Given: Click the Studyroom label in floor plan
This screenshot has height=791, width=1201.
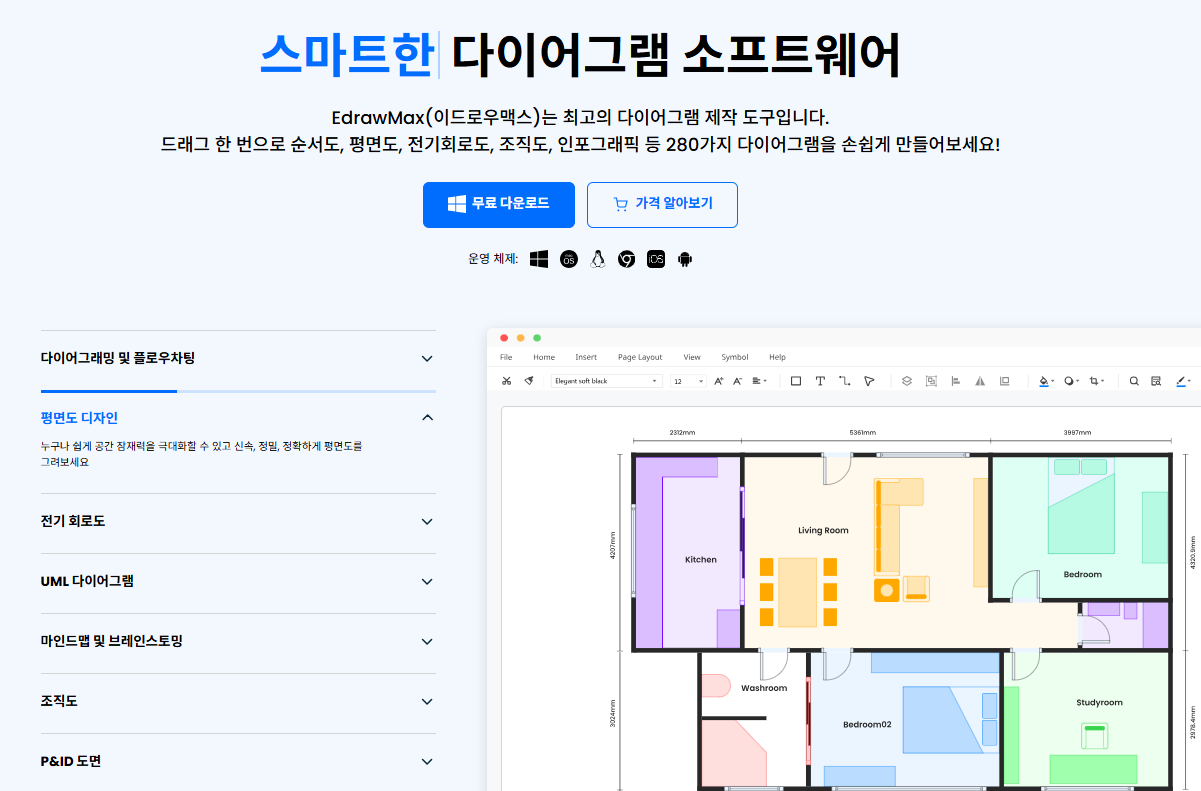Looking at the screenshot, I should (1099, 703).
